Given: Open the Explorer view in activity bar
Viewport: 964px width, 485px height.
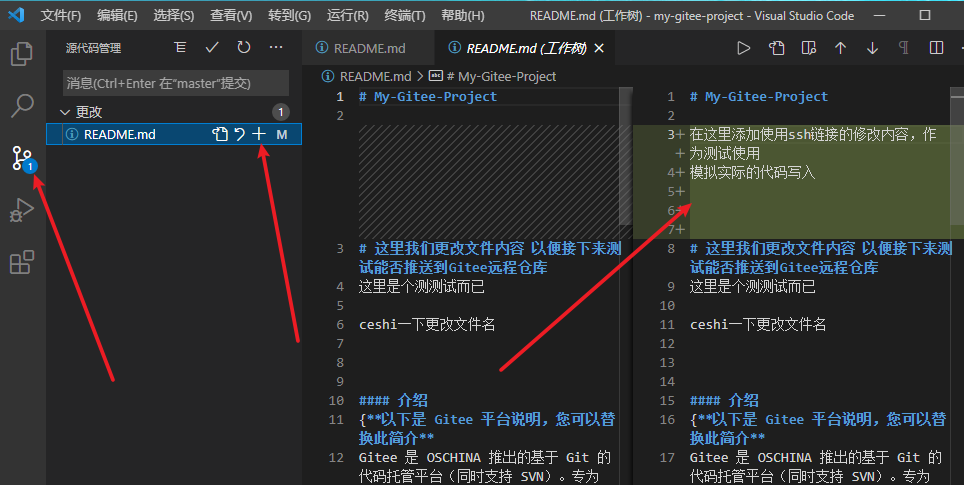Looking at the screenshot, I should (x=22, y=54).
